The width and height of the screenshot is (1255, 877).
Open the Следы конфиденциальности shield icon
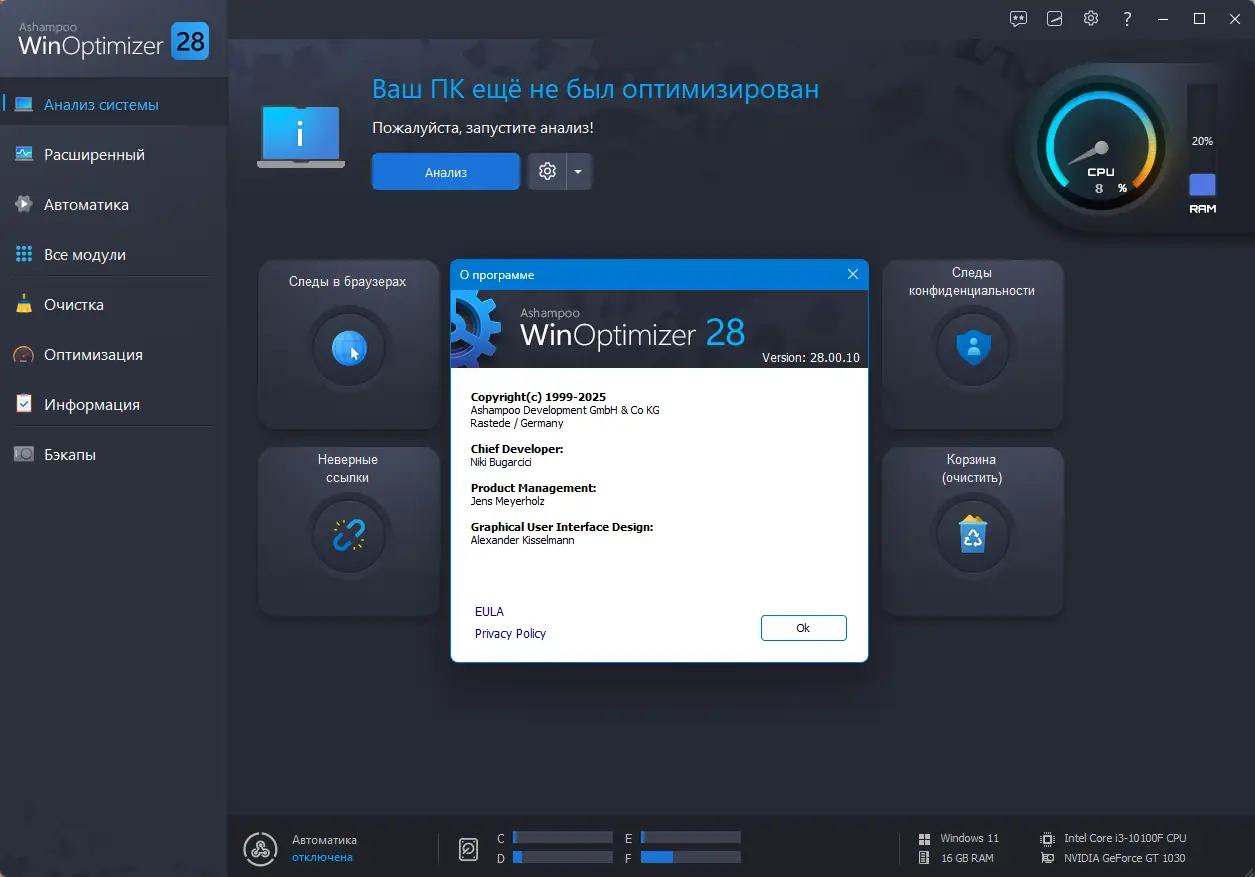[x=972, y=348]
